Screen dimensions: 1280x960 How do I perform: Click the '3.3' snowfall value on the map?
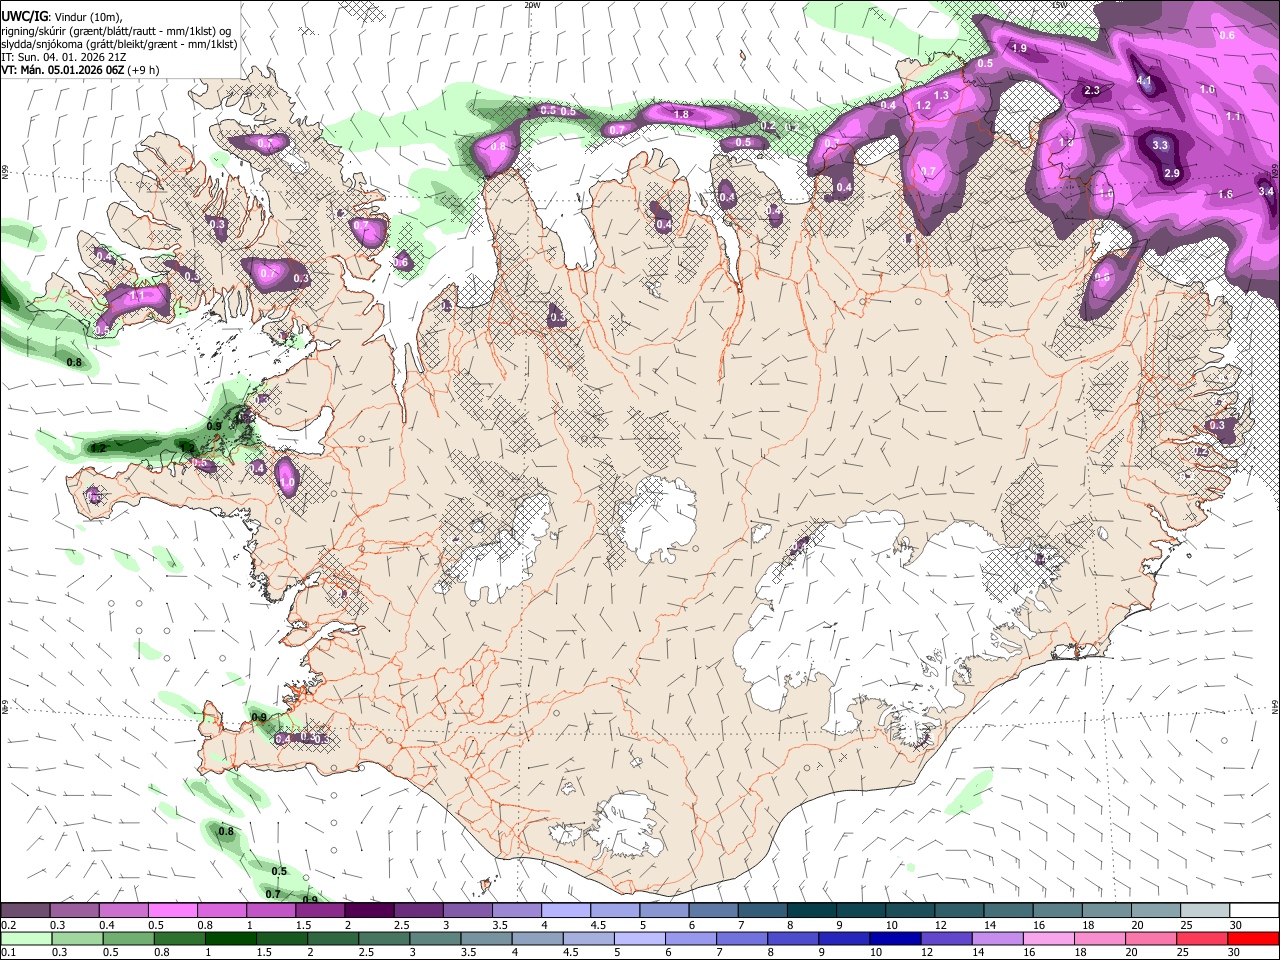pyautogui.click(x=1160, y=145)
